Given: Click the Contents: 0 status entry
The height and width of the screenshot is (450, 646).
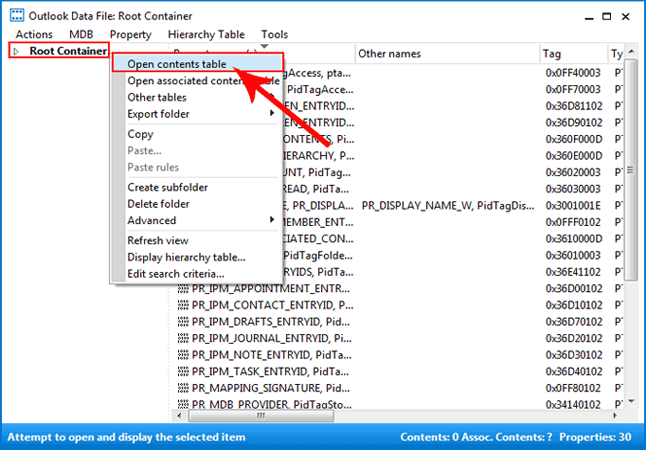Looking at the screenshot, I should tap(430, 437).
